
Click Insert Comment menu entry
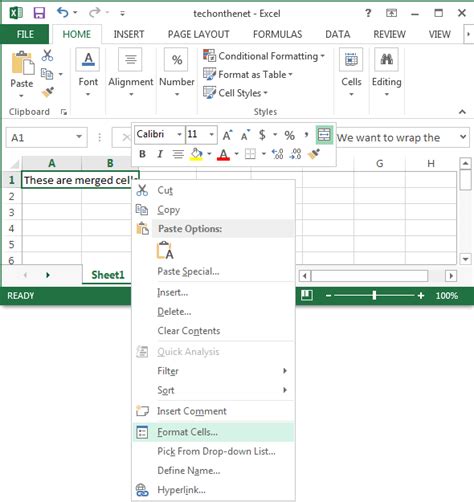(192, 411)
